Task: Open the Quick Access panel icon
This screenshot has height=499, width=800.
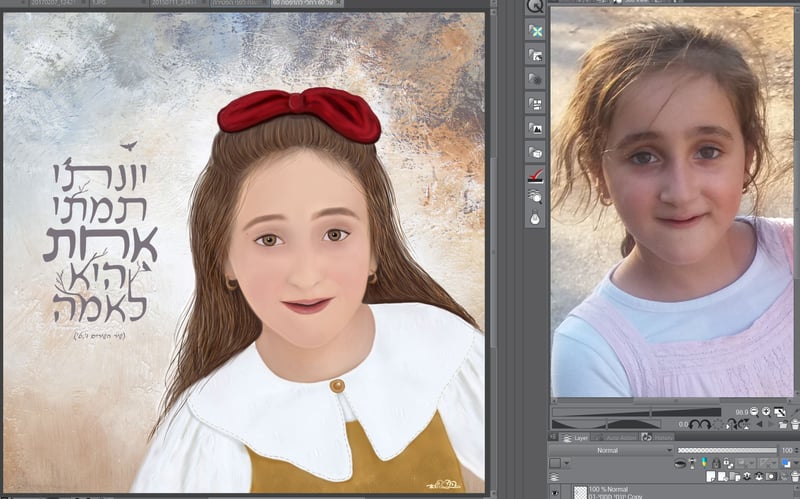Action: (535, 6)
